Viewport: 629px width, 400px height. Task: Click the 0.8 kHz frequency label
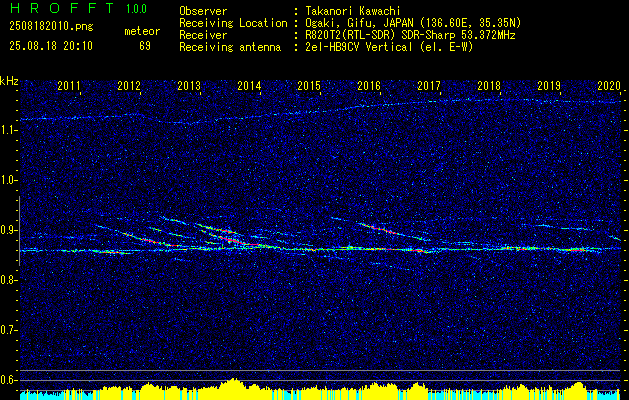click(9, 280)
